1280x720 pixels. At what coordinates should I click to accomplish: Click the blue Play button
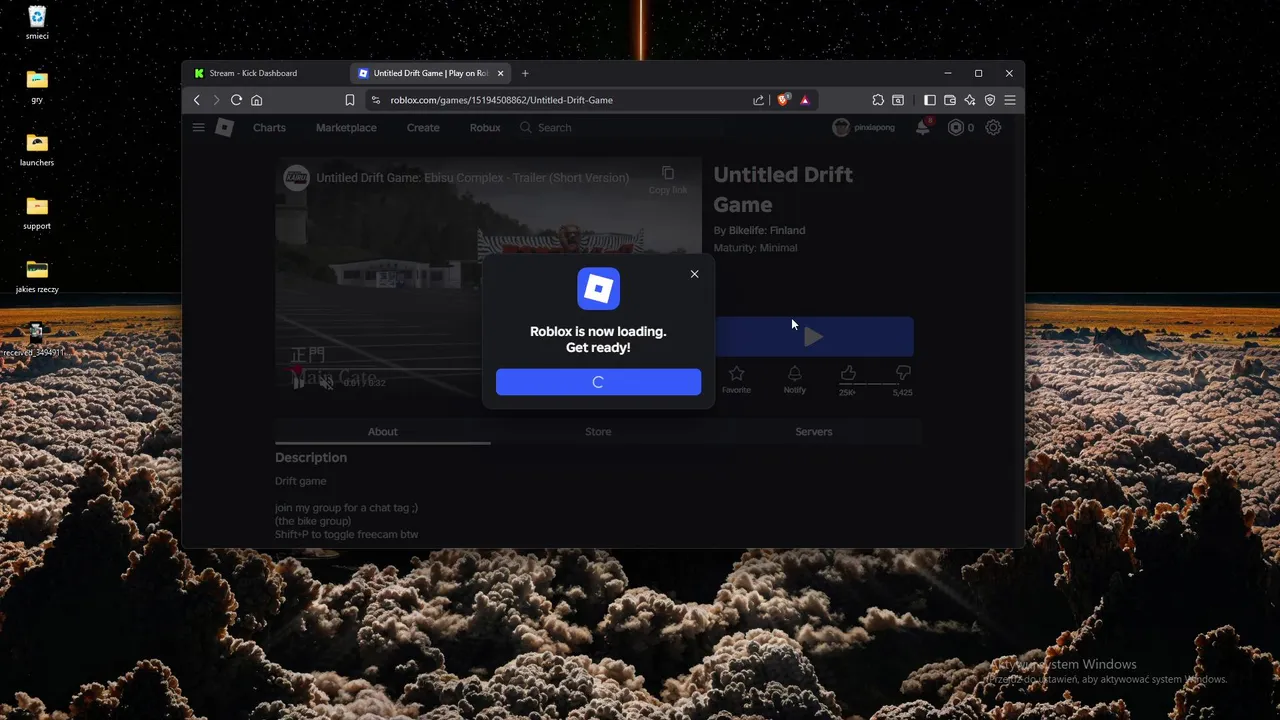click(x=813, y=337)
